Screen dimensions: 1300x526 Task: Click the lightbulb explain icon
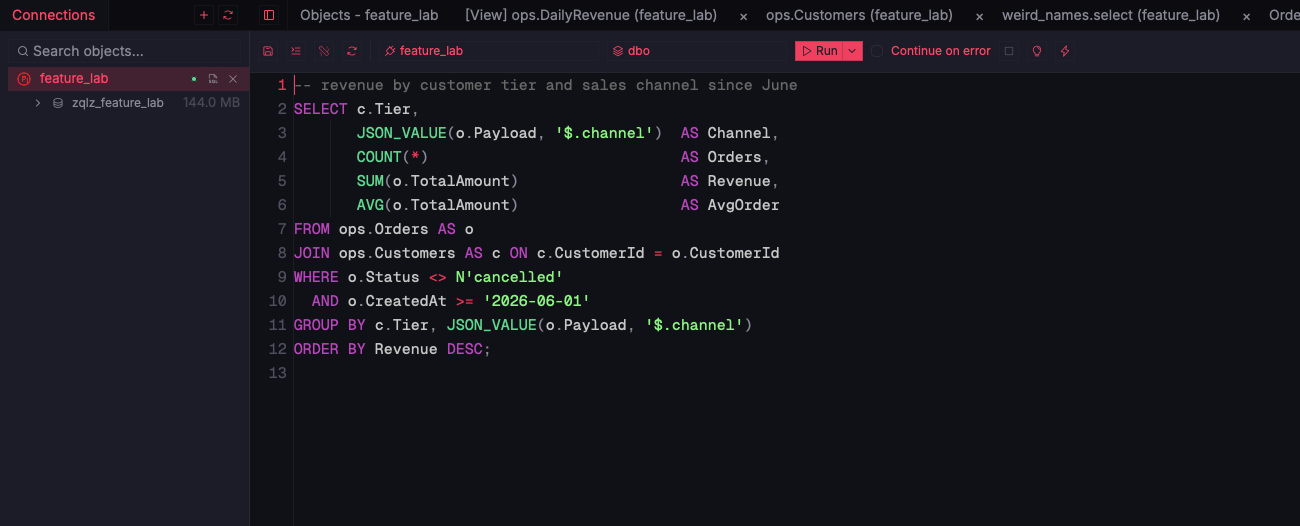(x=1037, y=51)
